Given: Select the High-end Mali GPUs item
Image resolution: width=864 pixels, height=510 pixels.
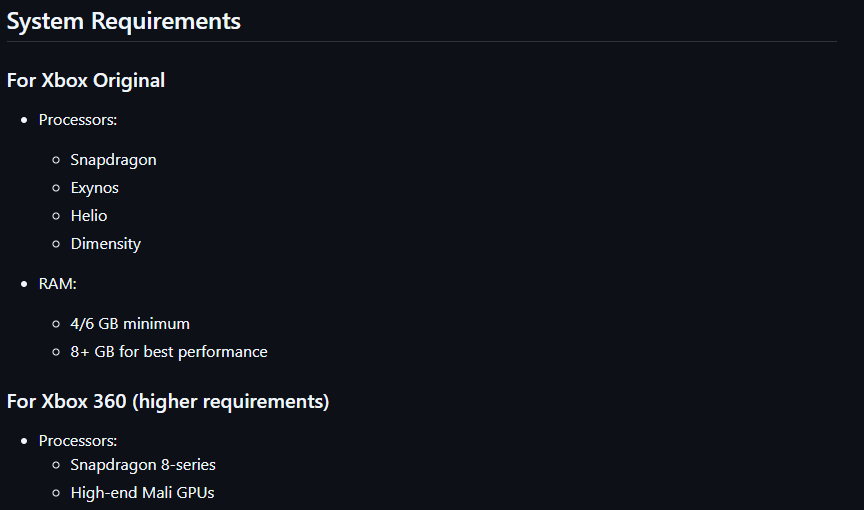Looking at the screenshot, I should coord(143,492).
